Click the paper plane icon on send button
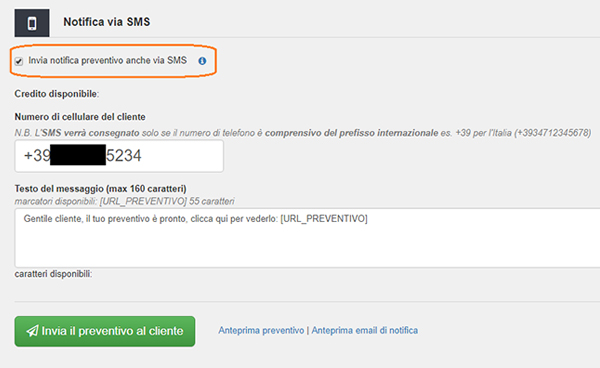 pyautogui.click(x=32, y=331)
